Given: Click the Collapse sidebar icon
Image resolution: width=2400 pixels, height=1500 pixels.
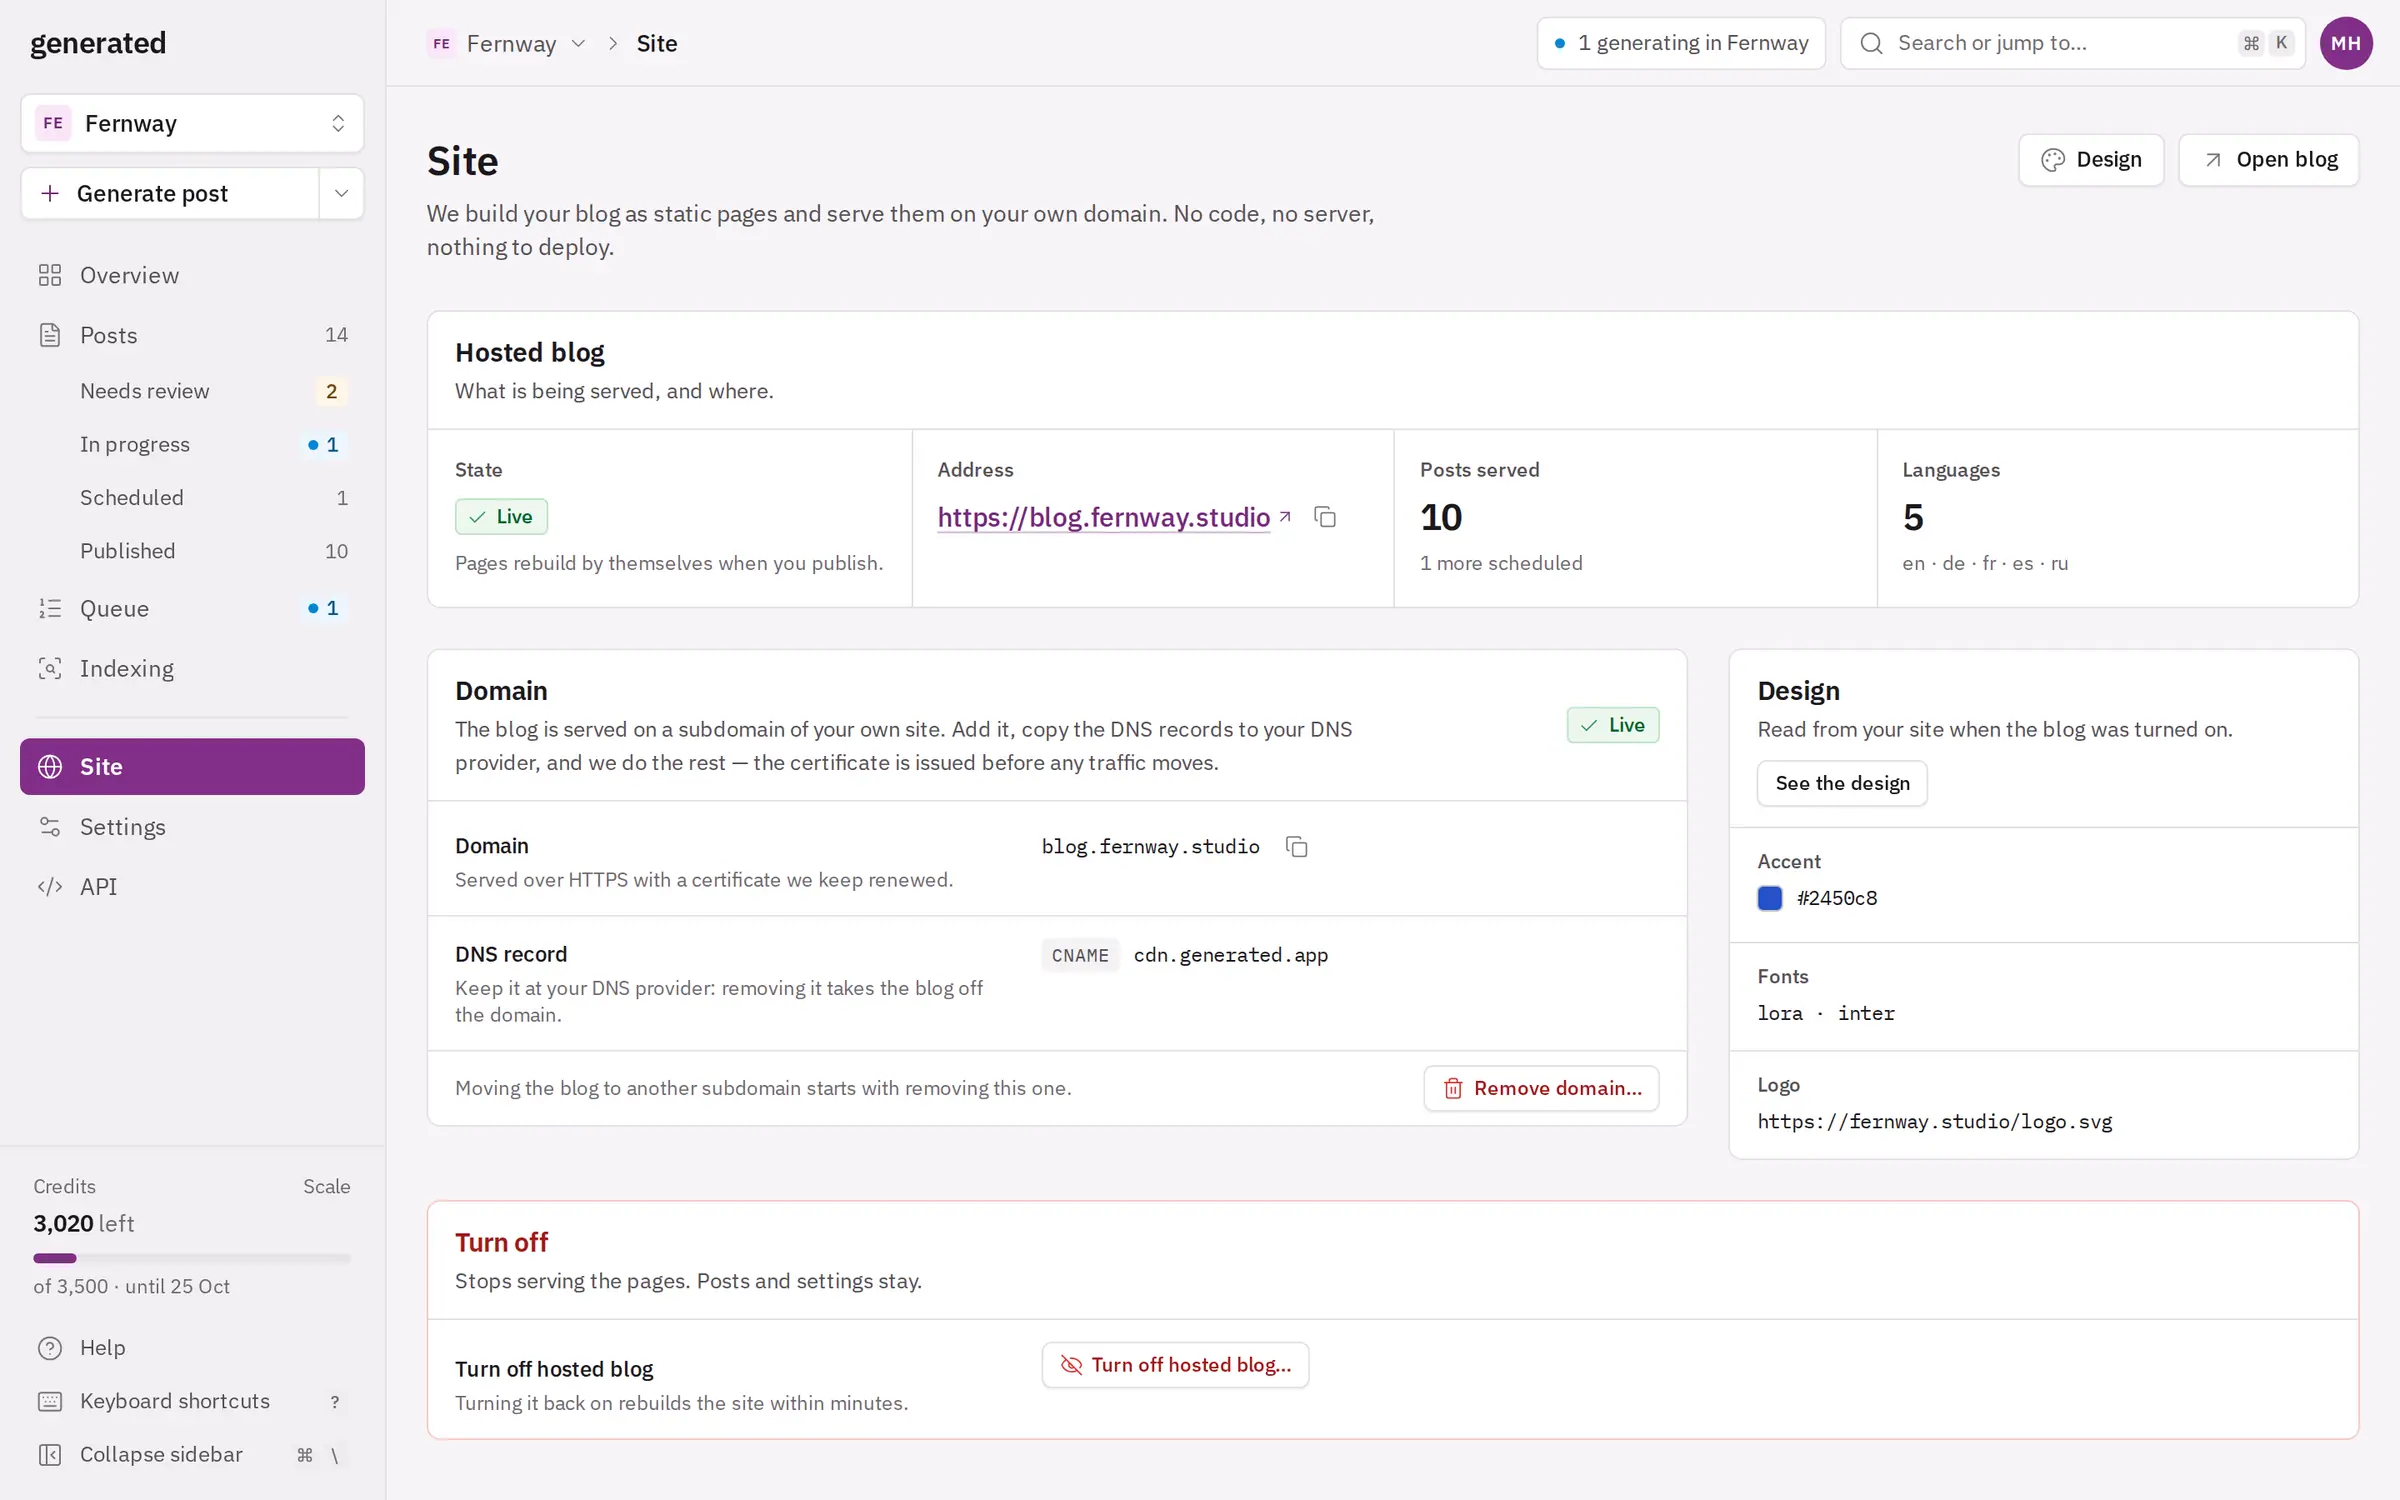Looking at the screenshot, I should [x=50, y=1455].
